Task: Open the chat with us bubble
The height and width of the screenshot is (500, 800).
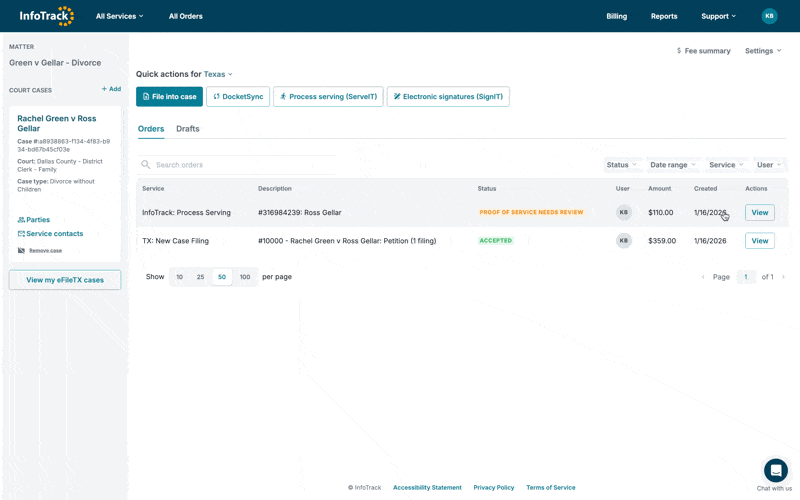Action: coord(775,470)
